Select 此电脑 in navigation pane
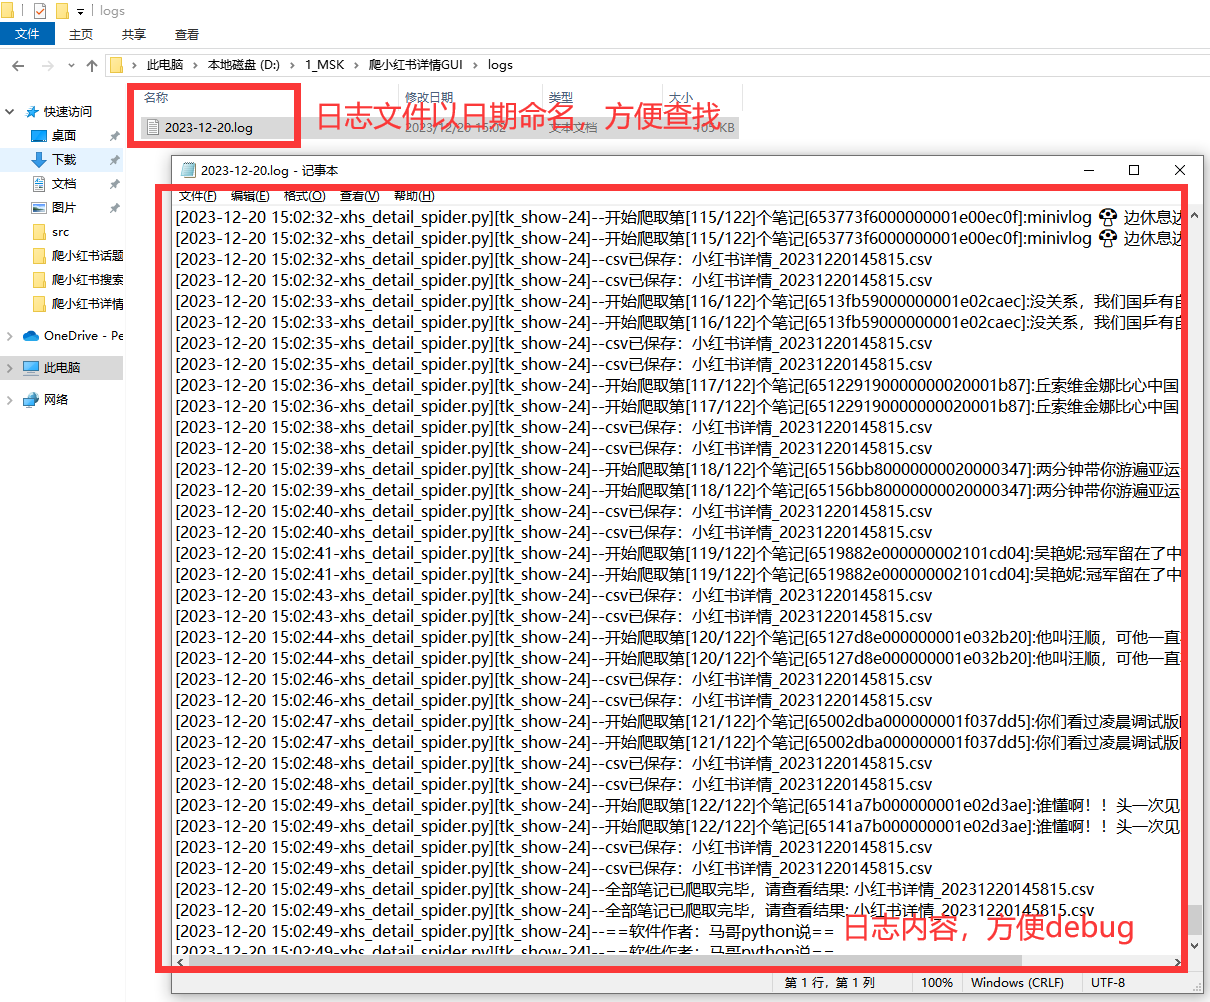Image resolution: width=1210 pixels, height=1002 pixels. [x=62, y=368]
